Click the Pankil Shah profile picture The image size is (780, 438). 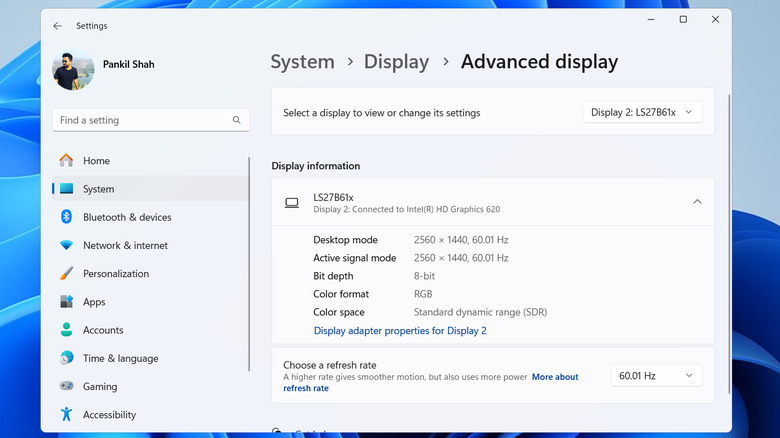tap(73, 67)
